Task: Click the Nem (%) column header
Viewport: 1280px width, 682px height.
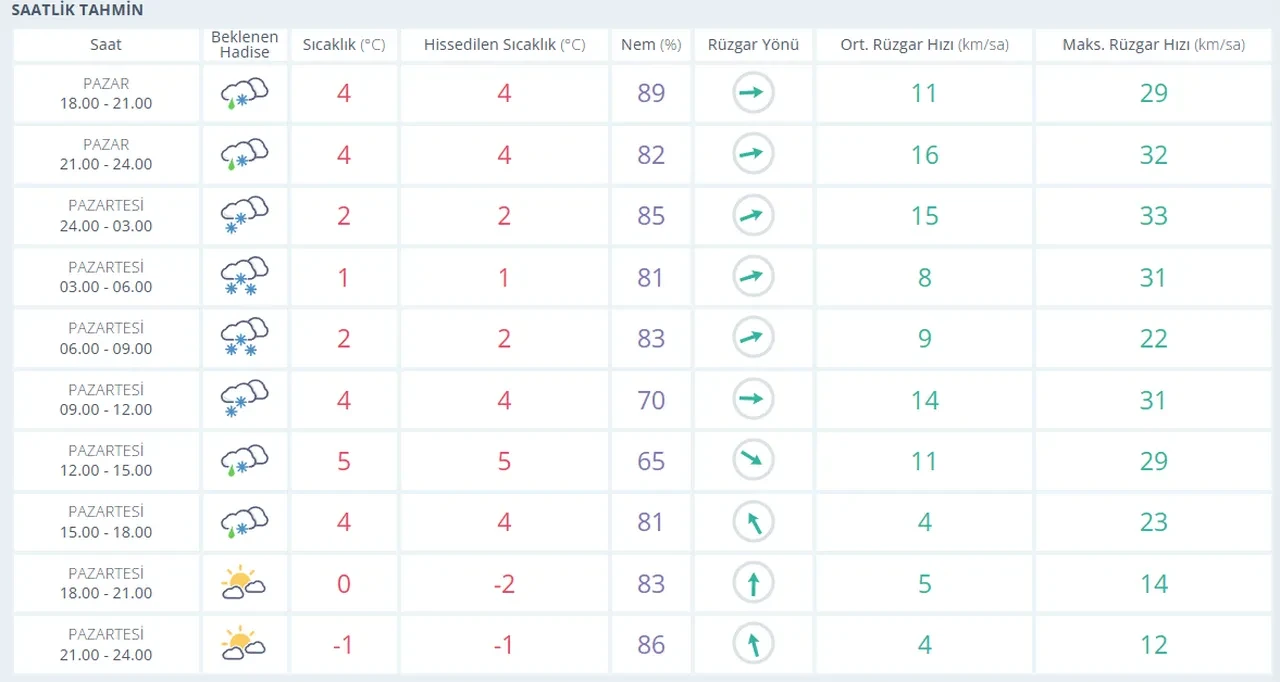Action: pos(651,45)
